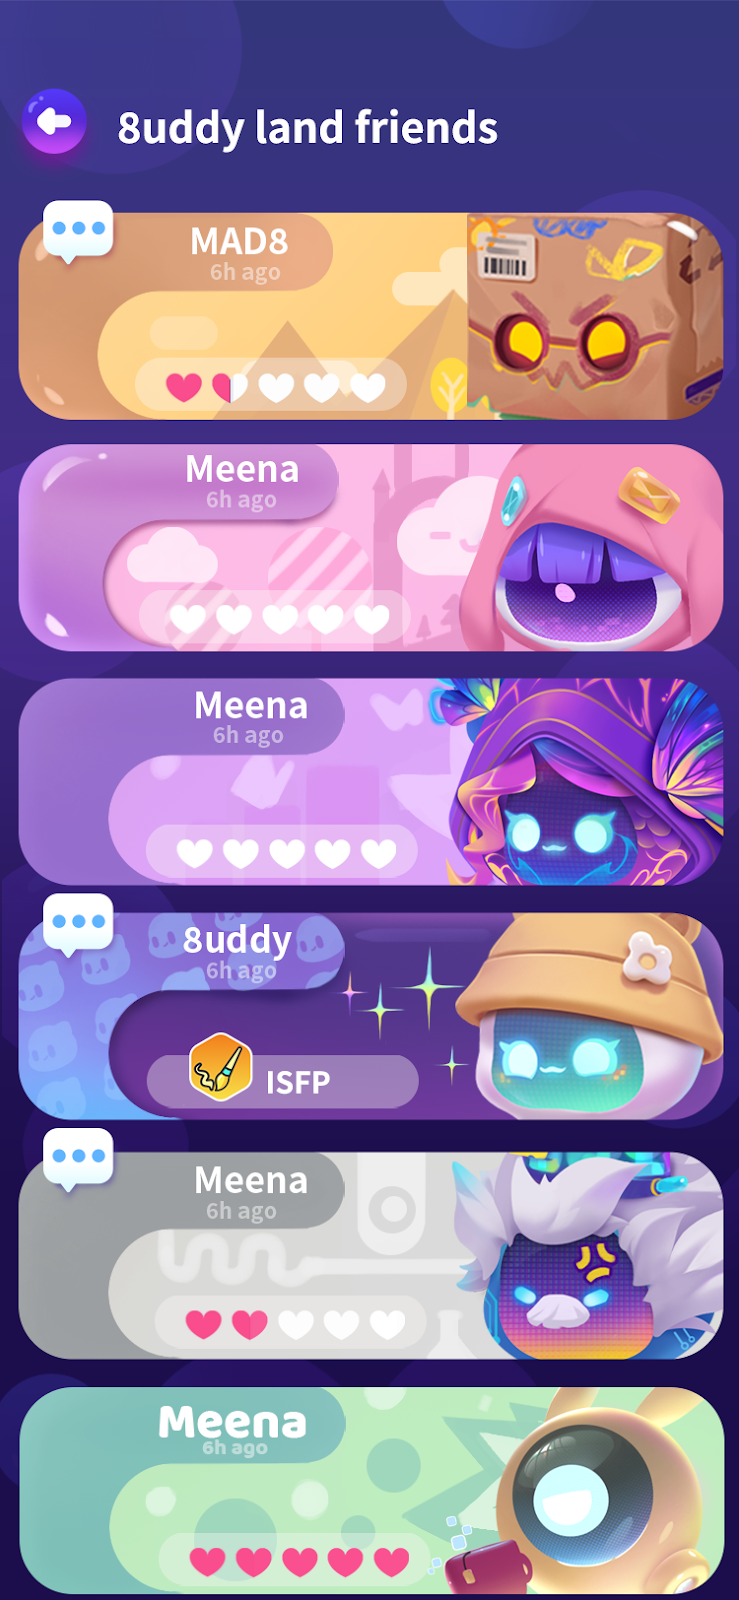Click the ISFP paintbrush hexagon icon
This screenshot has width=739, height=1600.
point(220,1068)
